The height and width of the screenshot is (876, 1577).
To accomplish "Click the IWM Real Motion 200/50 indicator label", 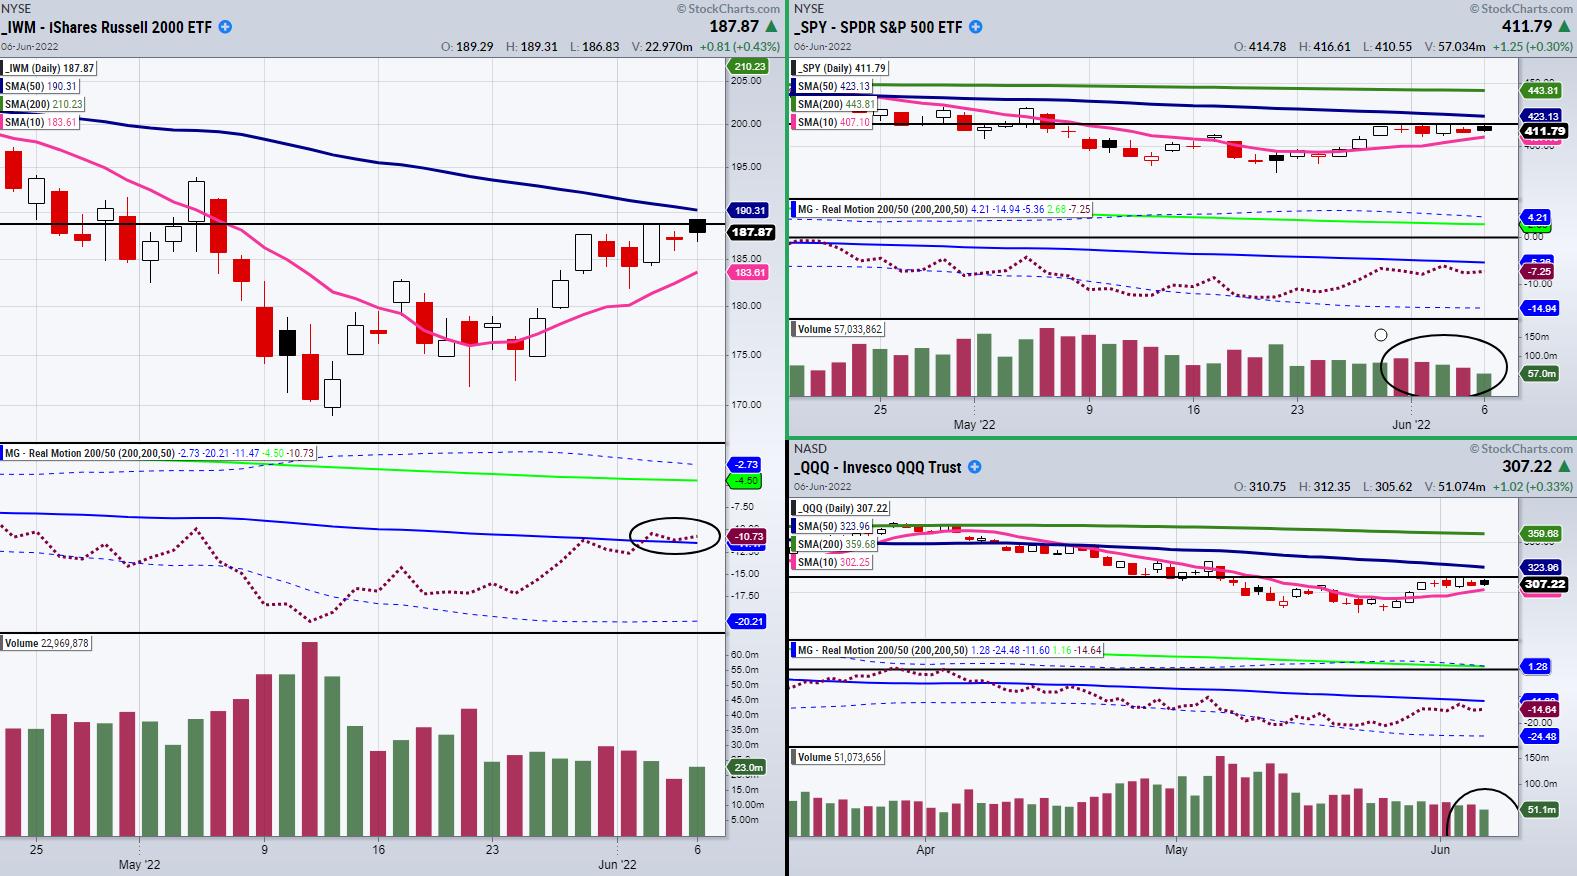I will (160, 453).
